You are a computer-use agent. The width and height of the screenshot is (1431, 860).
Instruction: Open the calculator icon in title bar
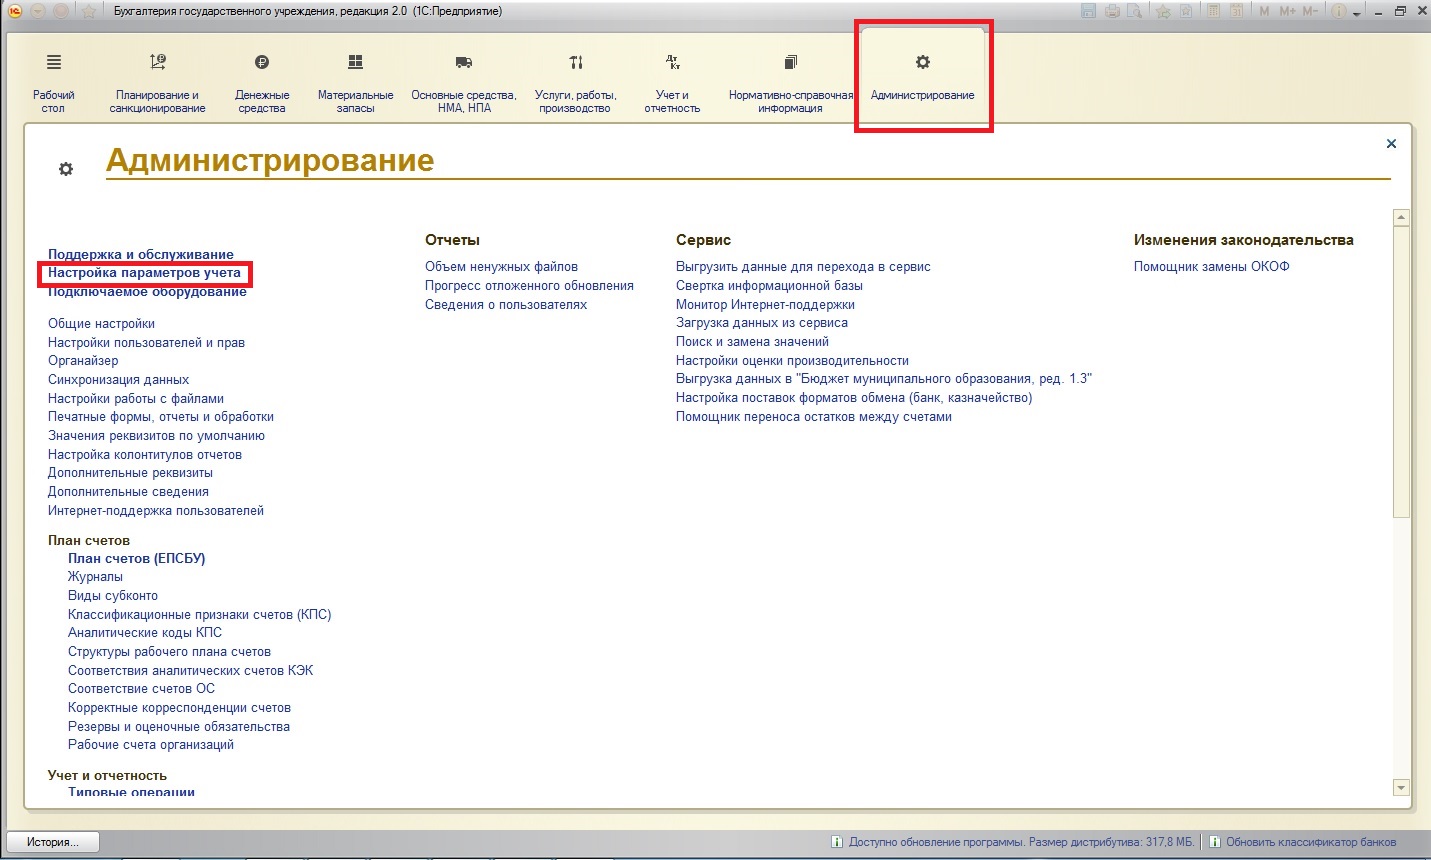pyautogui.click(x=1214, y=11)
